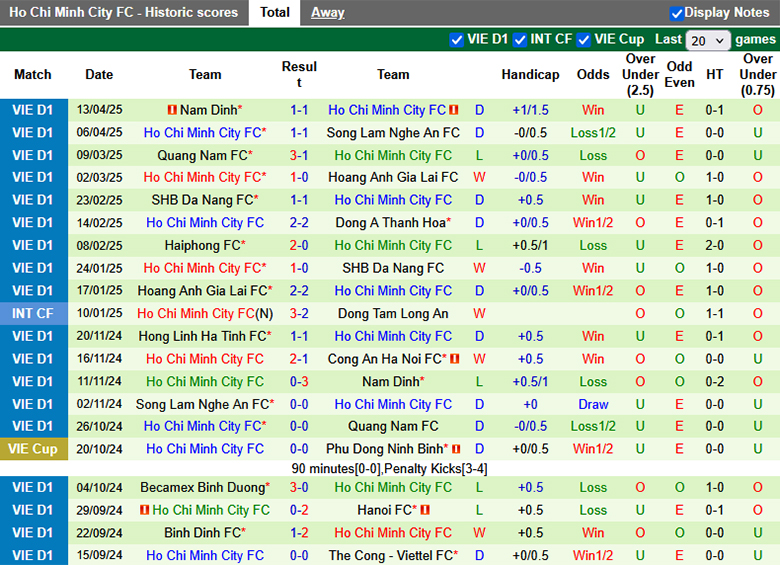780x565 pixels.
Task: Click red card icon beside Phu Dong Ninh Binh
Action: pyautogui.click(x=456, y=449)
